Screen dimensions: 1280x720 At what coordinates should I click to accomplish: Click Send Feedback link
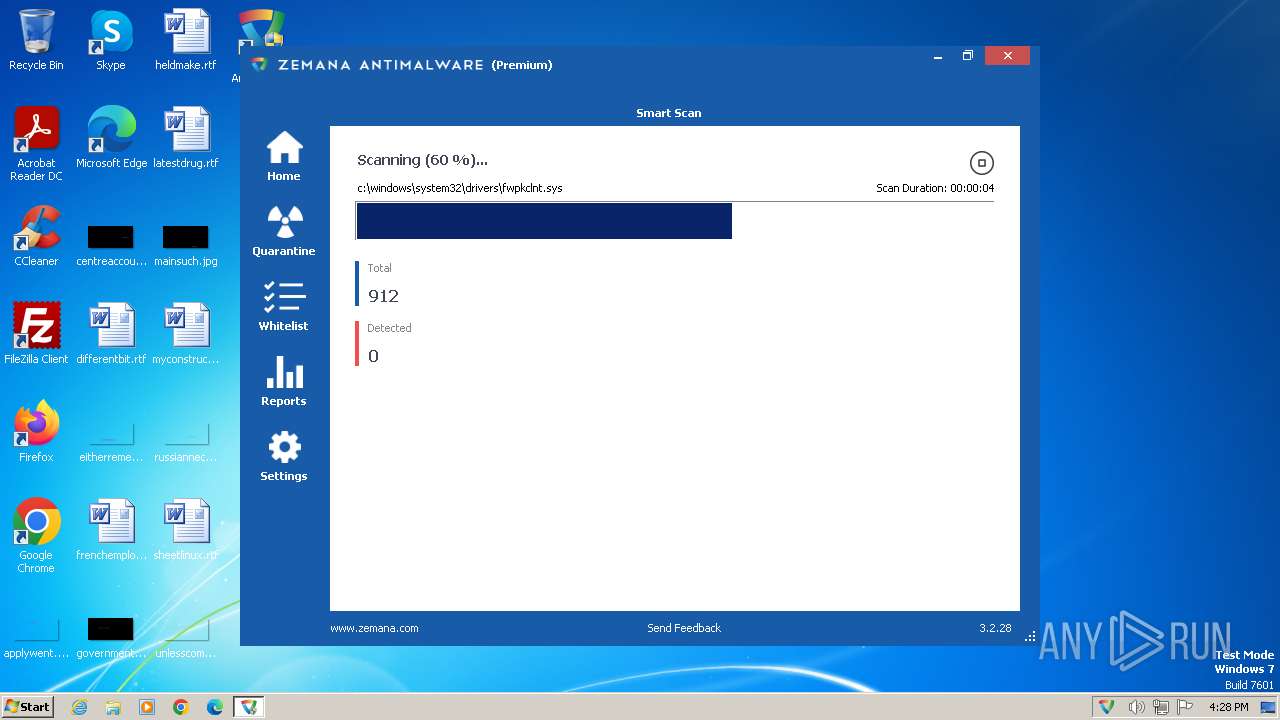(x=684, y=628)
